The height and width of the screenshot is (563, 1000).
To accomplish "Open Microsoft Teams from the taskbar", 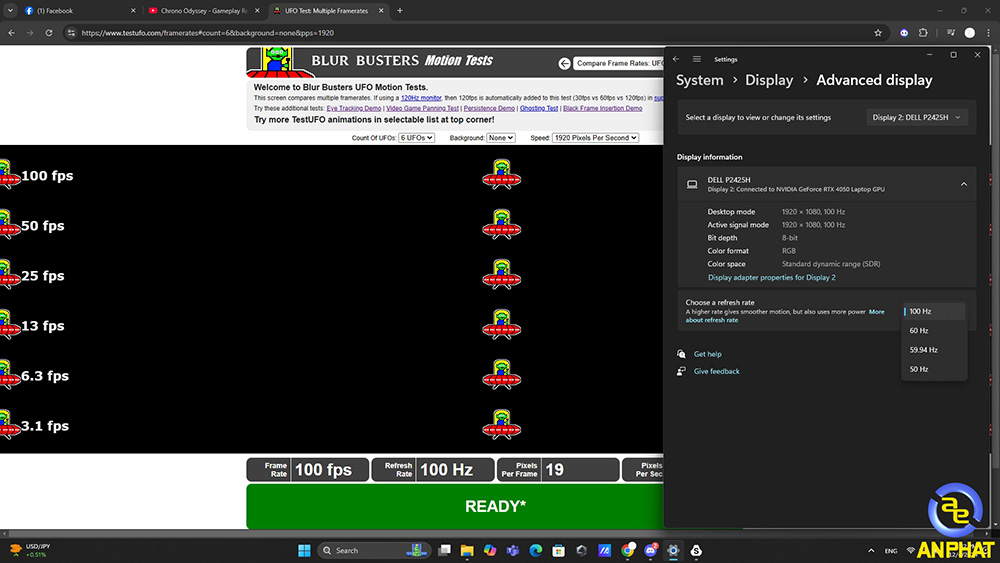I will (513, 550).
